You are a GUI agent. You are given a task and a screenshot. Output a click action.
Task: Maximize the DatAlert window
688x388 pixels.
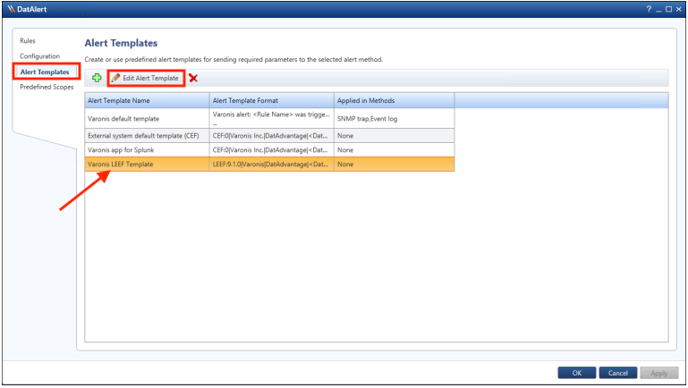(669, 9)
